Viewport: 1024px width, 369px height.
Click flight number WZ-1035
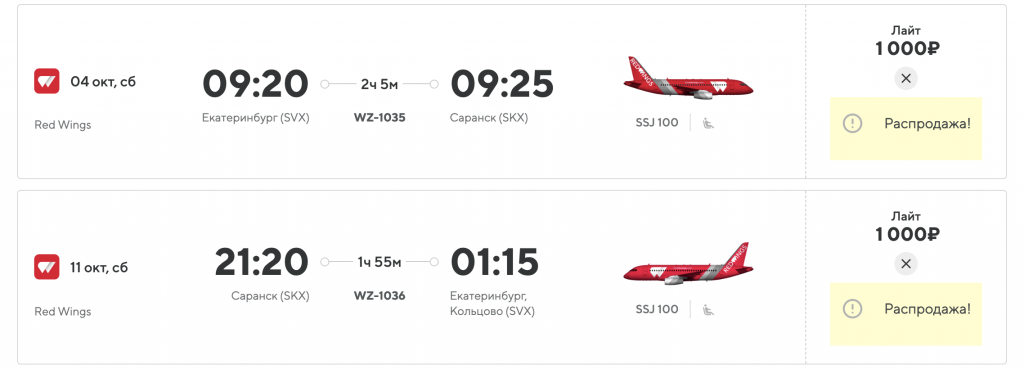[x=379, y=118]
